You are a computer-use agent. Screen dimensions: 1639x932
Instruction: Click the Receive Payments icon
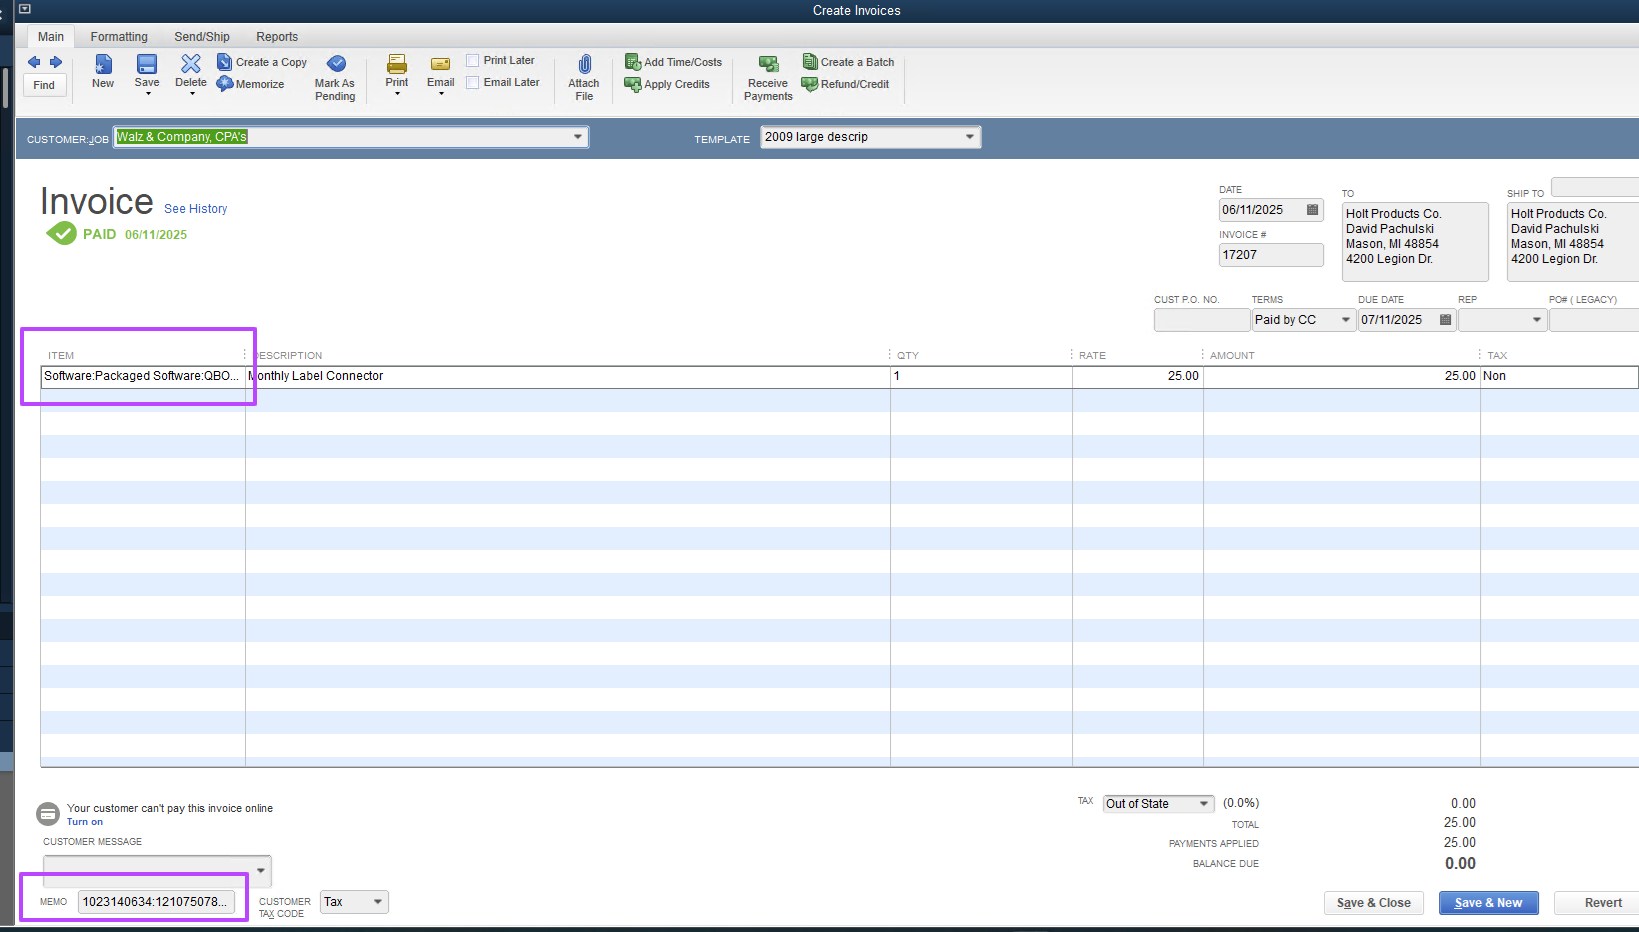[768, 65]
